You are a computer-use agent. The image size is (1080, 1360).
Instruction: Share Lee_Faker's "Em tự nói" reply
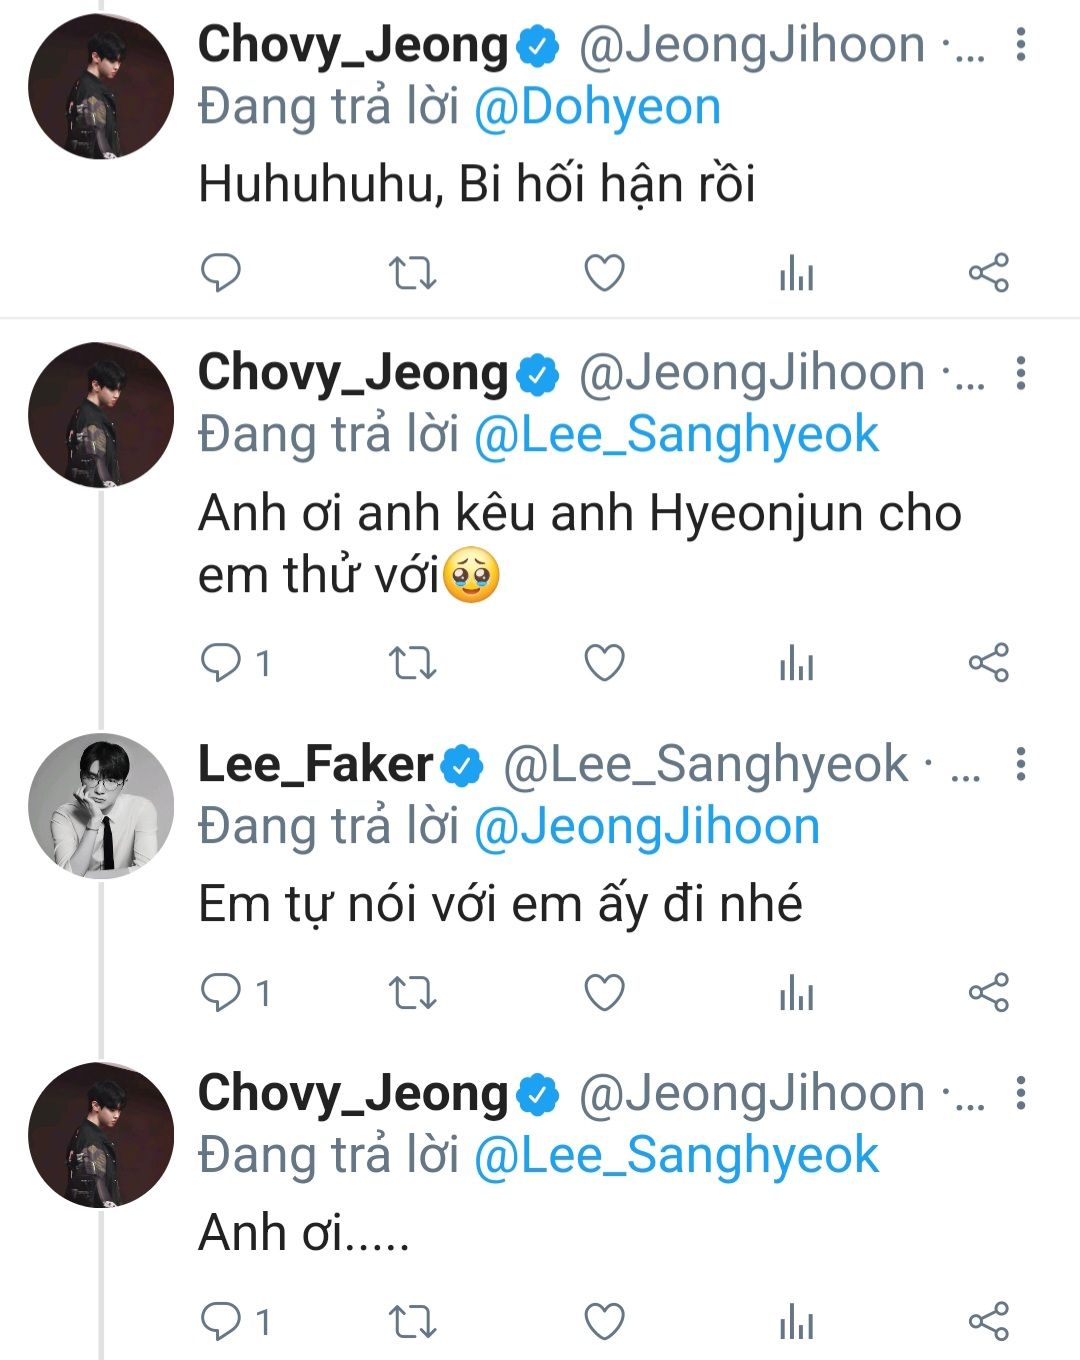click(988, 992)
